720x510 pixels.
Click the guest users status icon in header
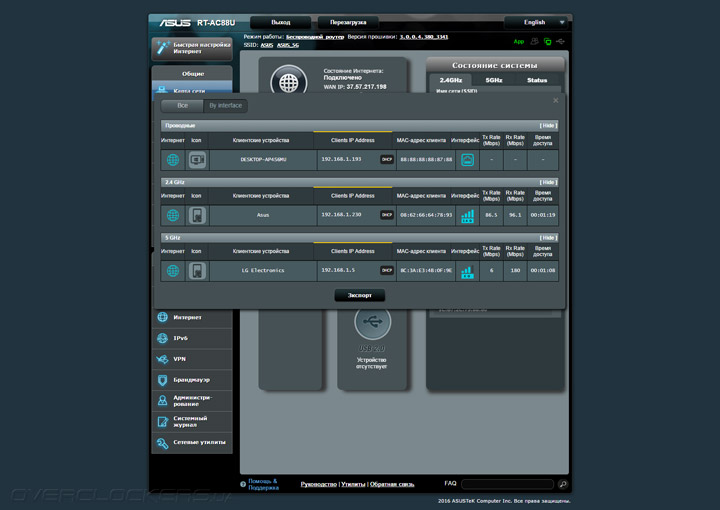tap(534, 41)
